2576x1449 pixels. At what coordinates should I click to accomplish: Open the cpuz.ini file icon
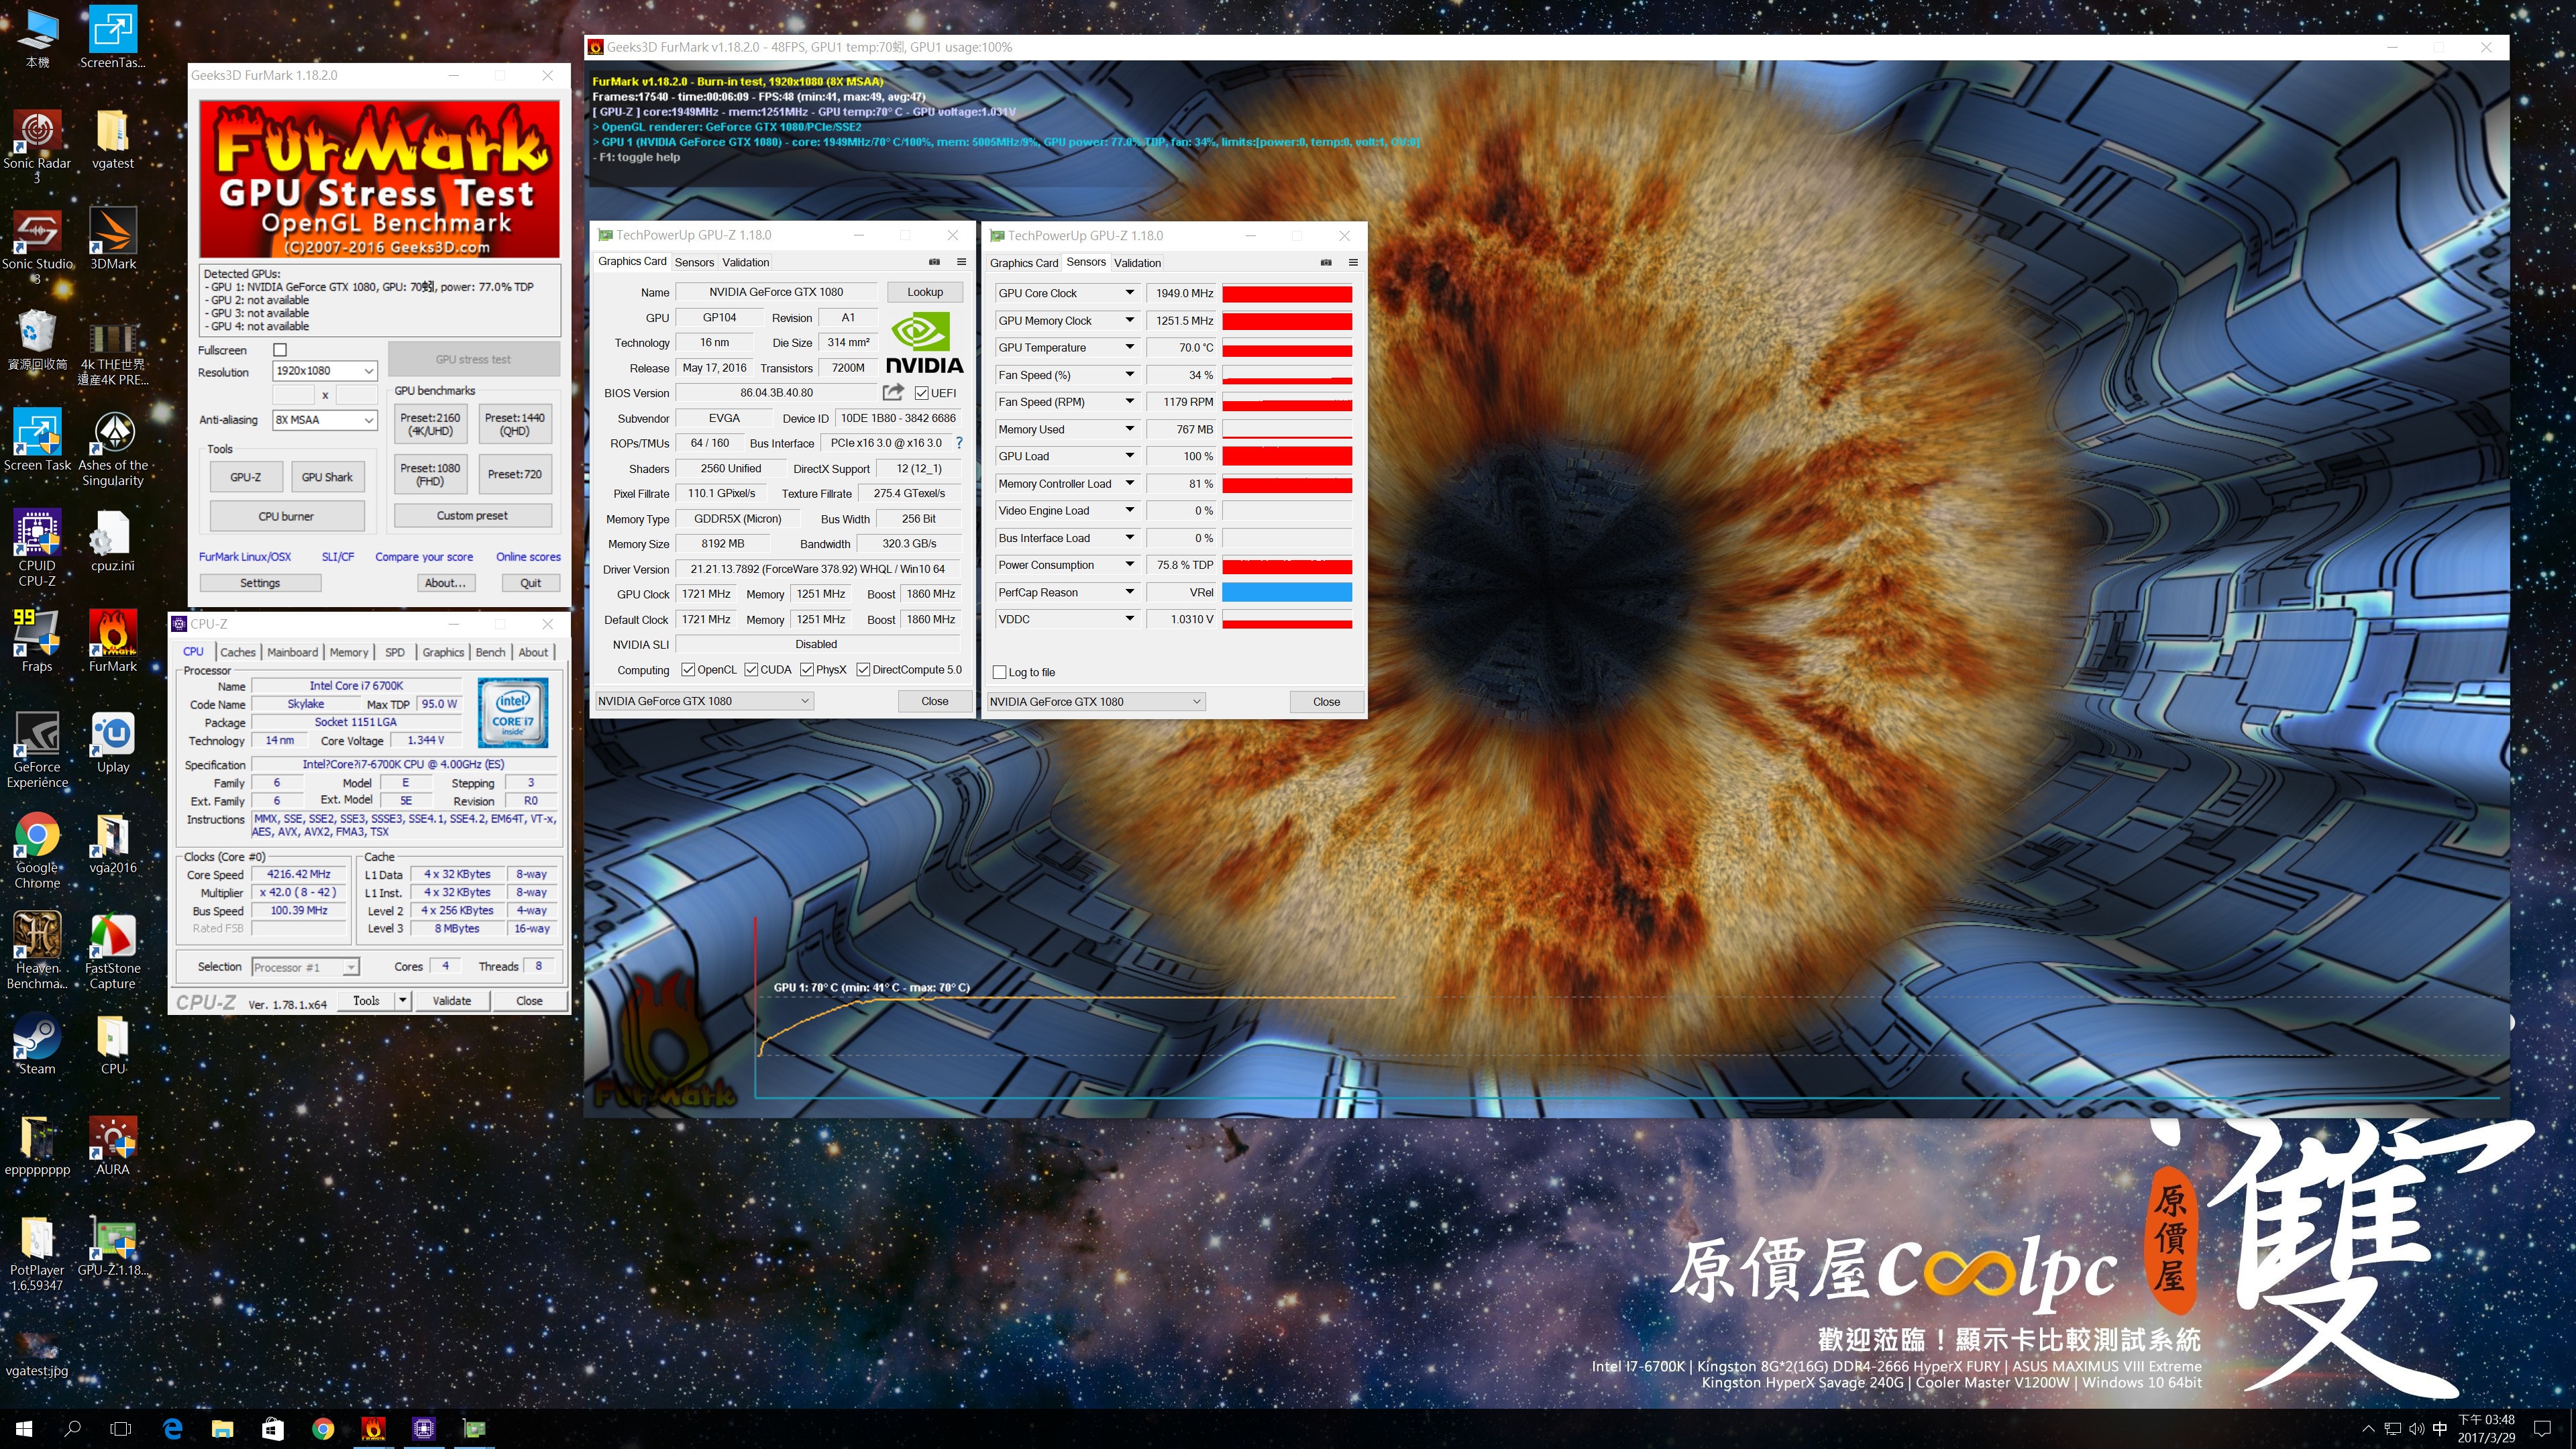[x=112, y=541]
